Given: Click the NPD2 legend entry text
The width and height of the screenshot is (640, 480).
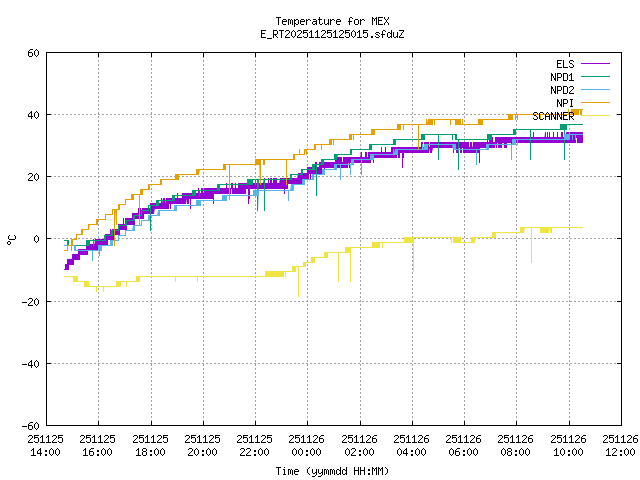Looking at the screenshot, I should point(562,90).
